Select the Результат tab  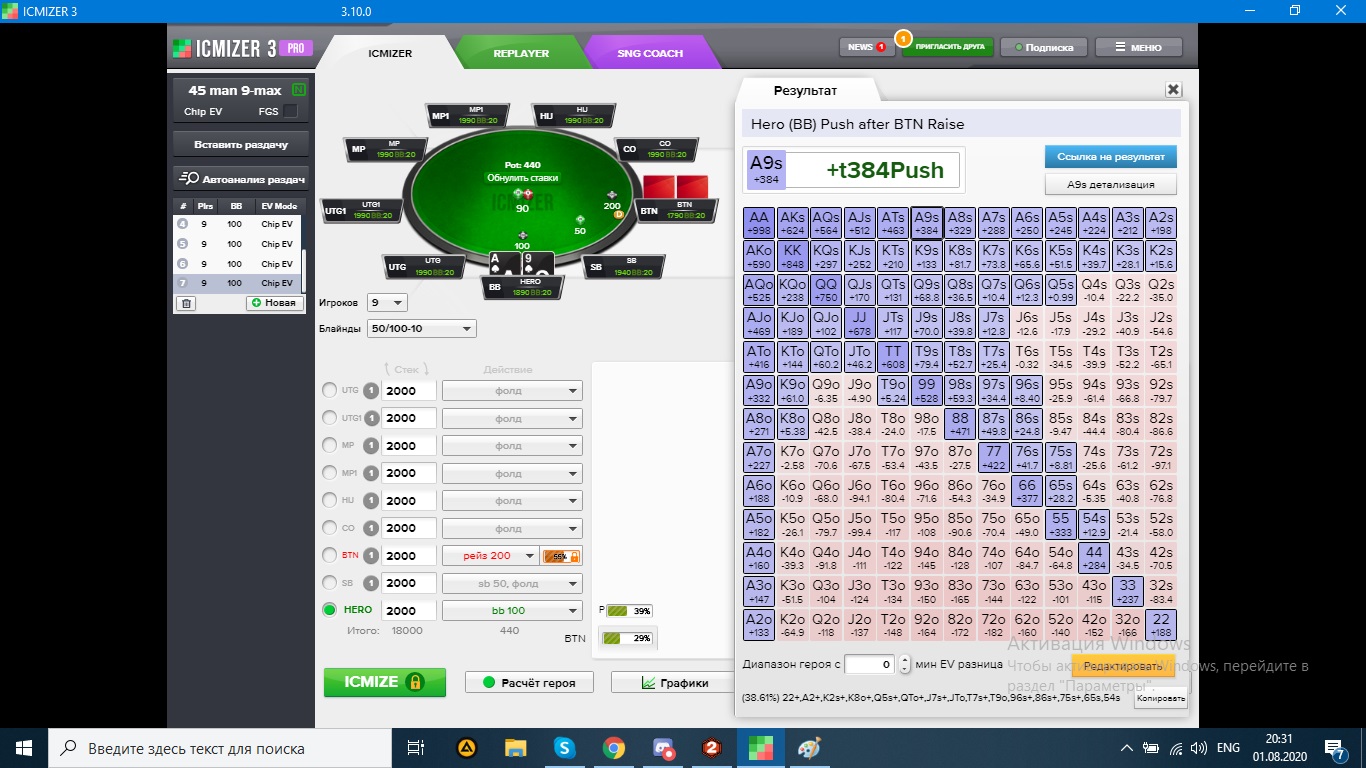click(808, 91)
